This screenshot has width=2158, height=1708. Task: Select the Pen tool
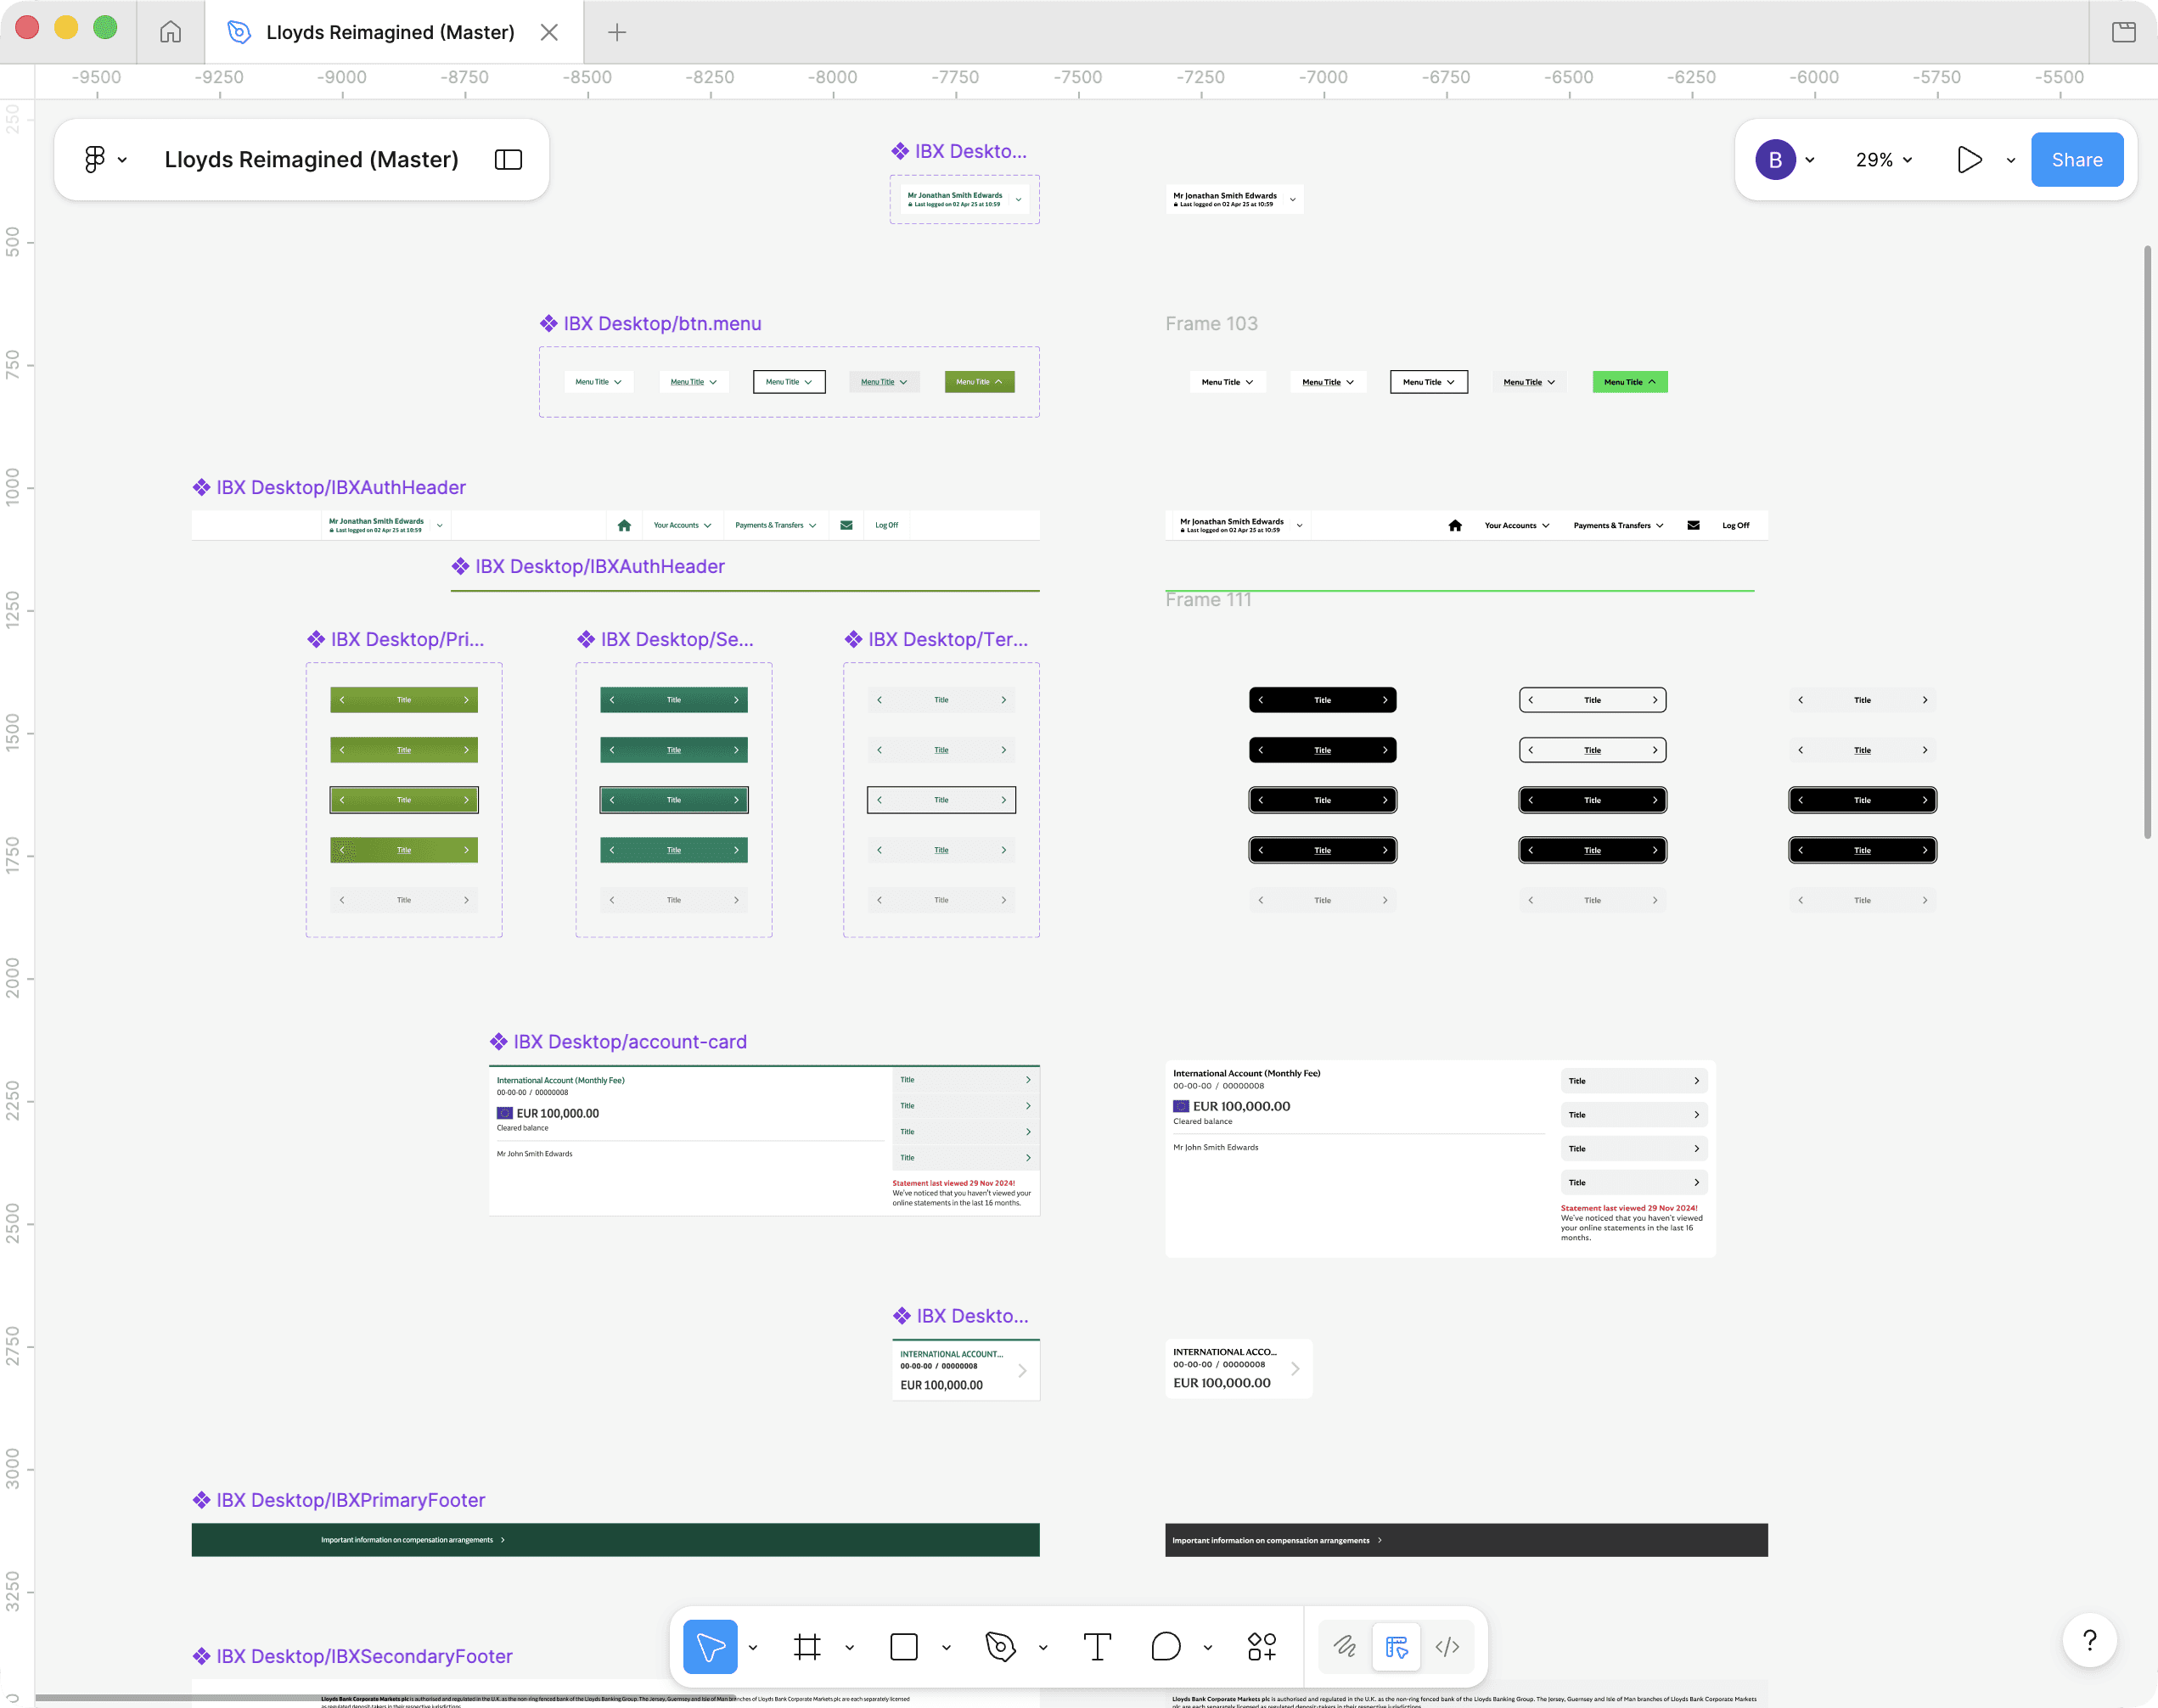(1000, 1646)
